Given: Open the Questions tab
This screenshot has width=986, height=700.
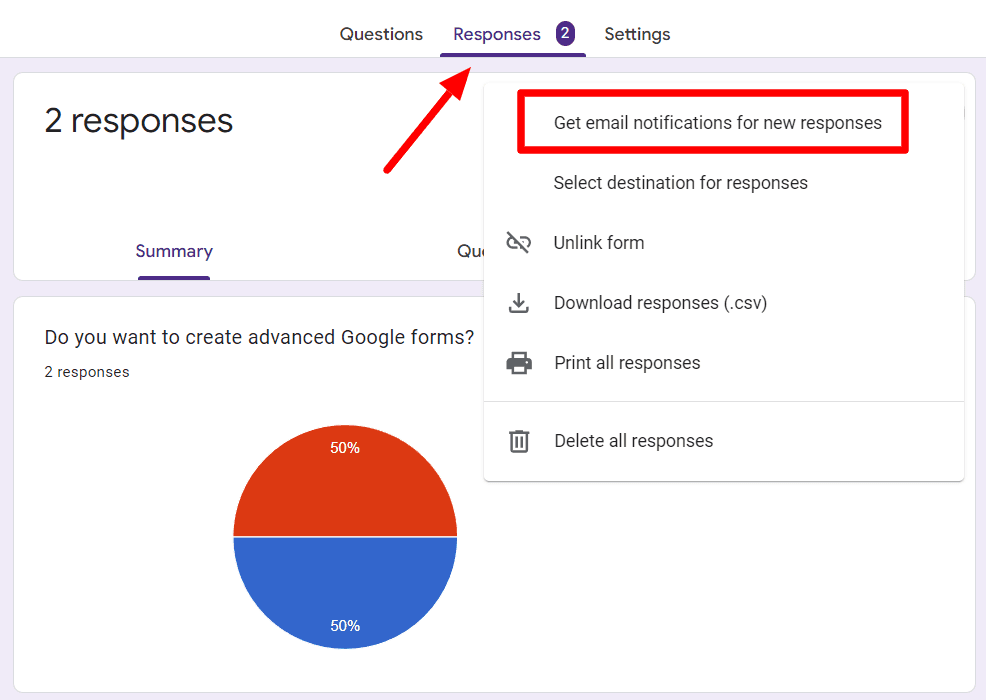Looking at the screenshot, I should 381,34.
